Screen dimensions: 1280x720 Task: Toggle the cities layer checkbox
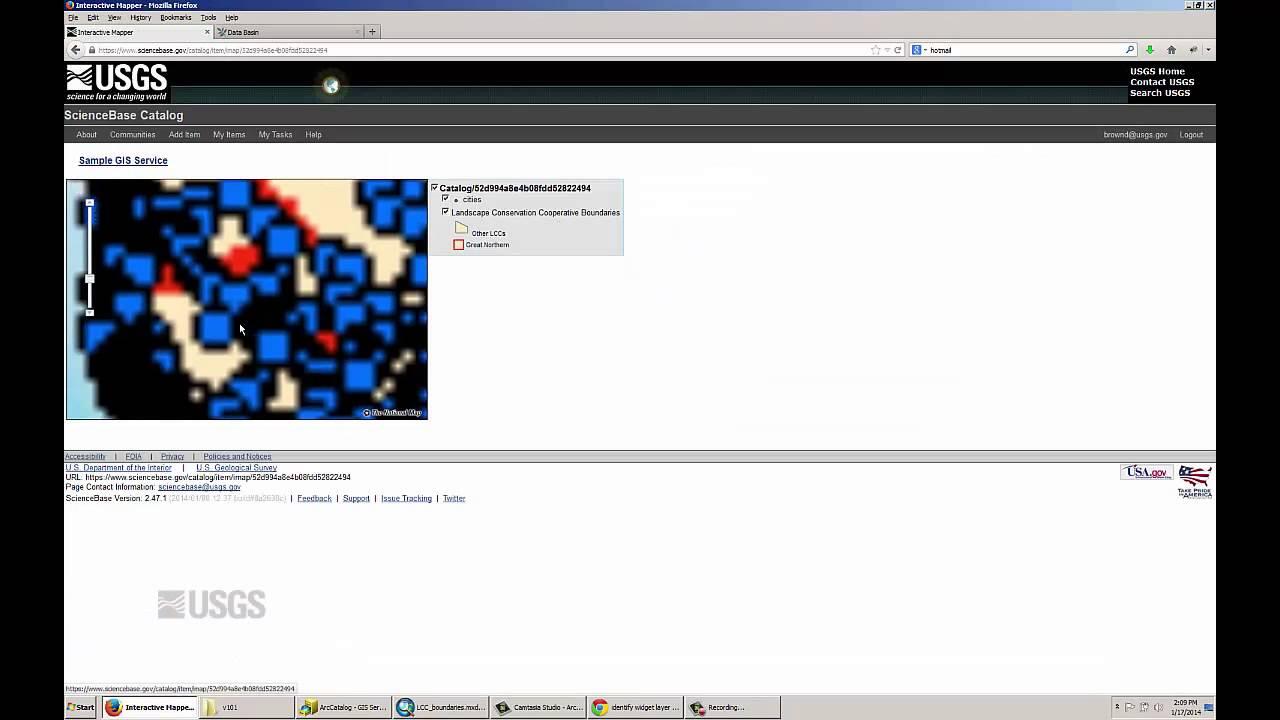(x=445, y=199)
